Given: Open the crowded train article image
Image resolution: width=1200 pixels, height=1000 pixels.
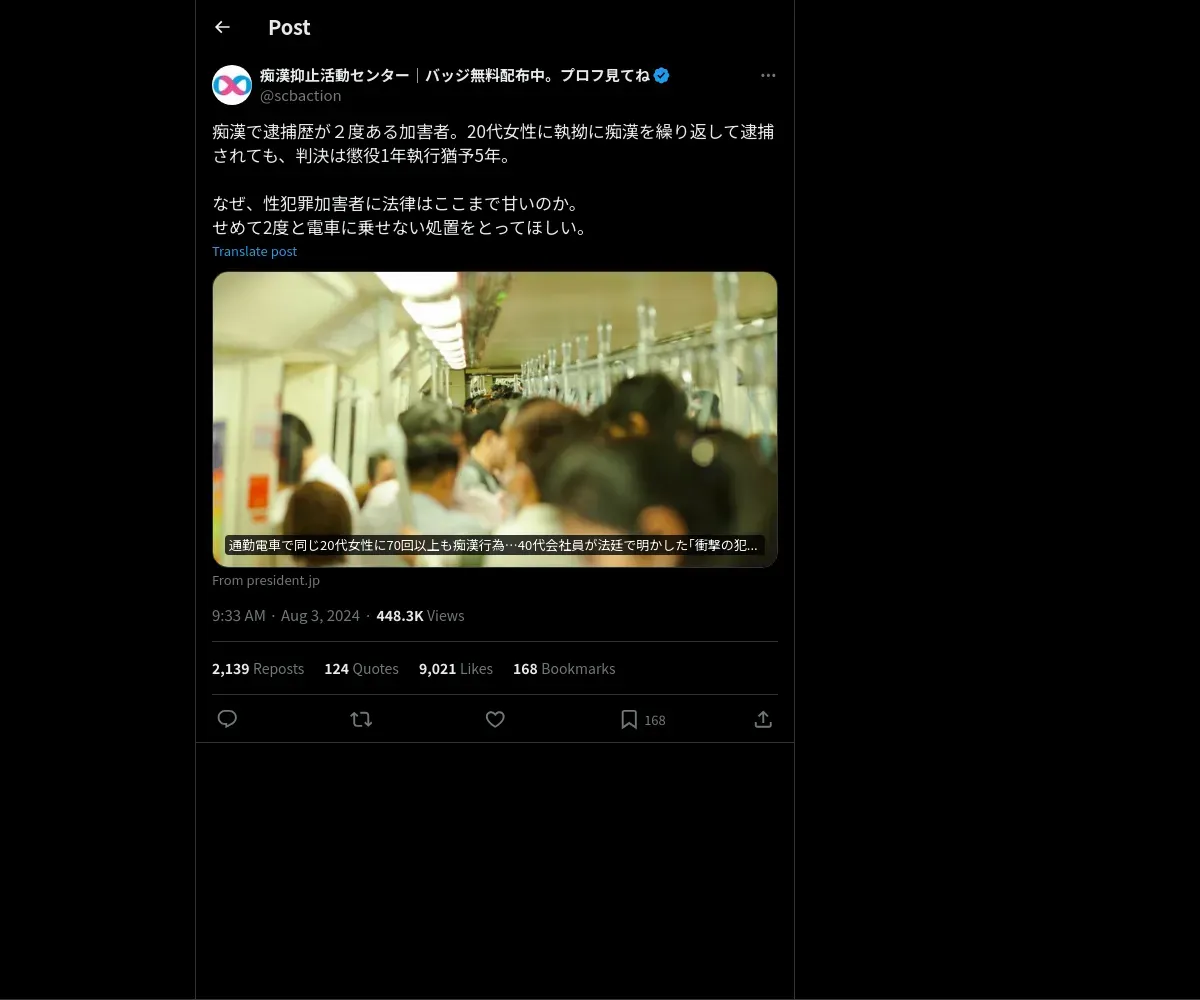Looking at the screenshot, I should pos(495,419).
